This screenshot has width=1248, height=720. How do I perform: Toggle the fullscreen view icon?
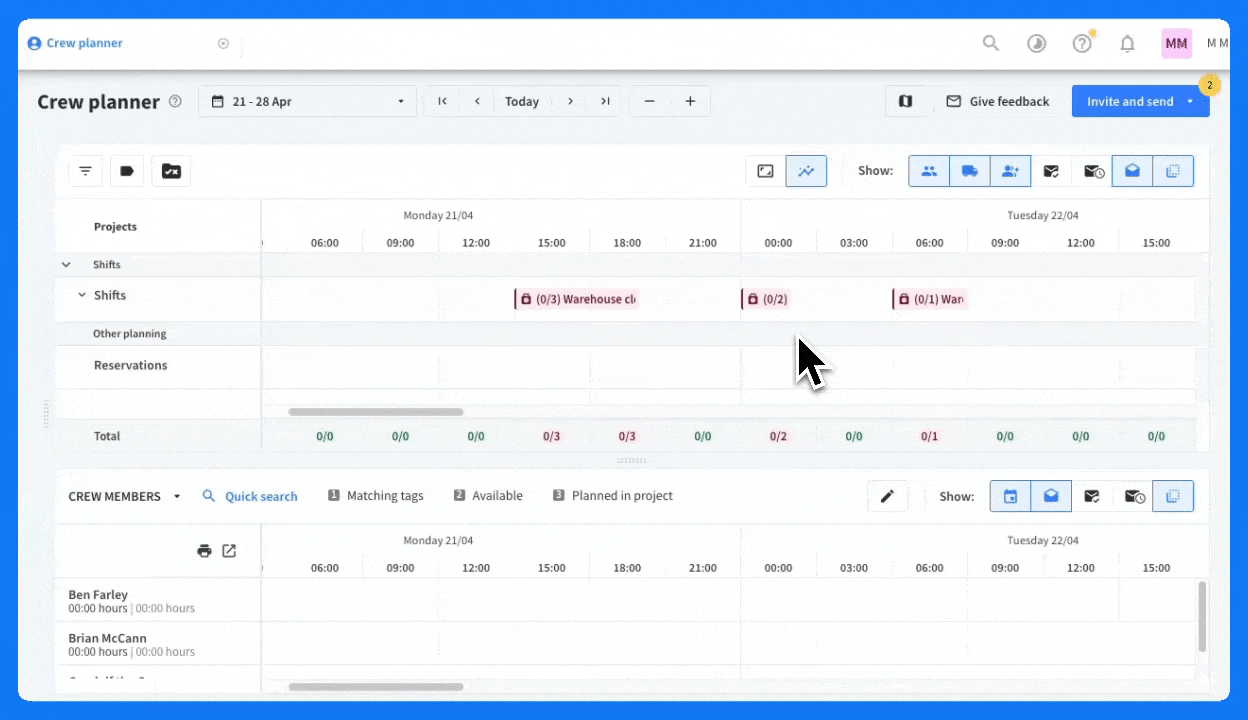[x=765, y=171]
